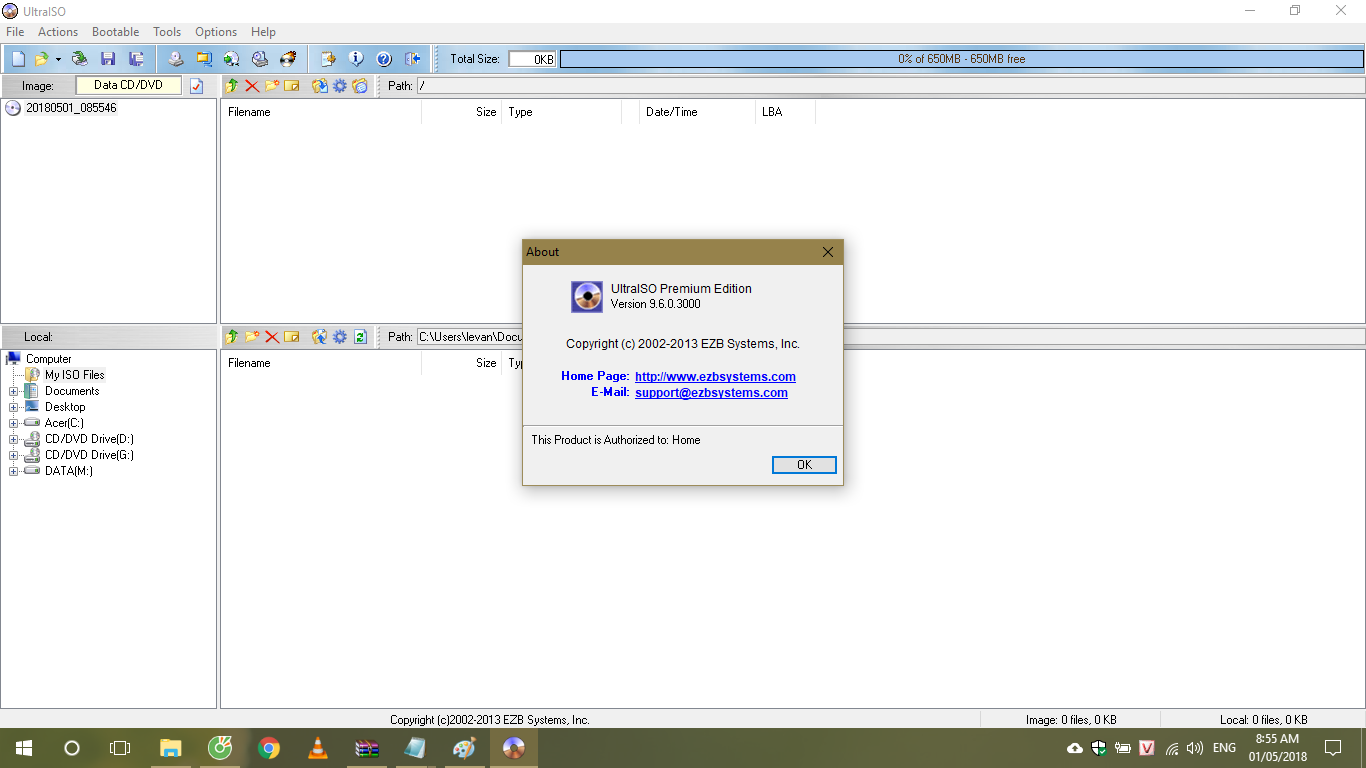Open the Bootable menu

[115, 31]
